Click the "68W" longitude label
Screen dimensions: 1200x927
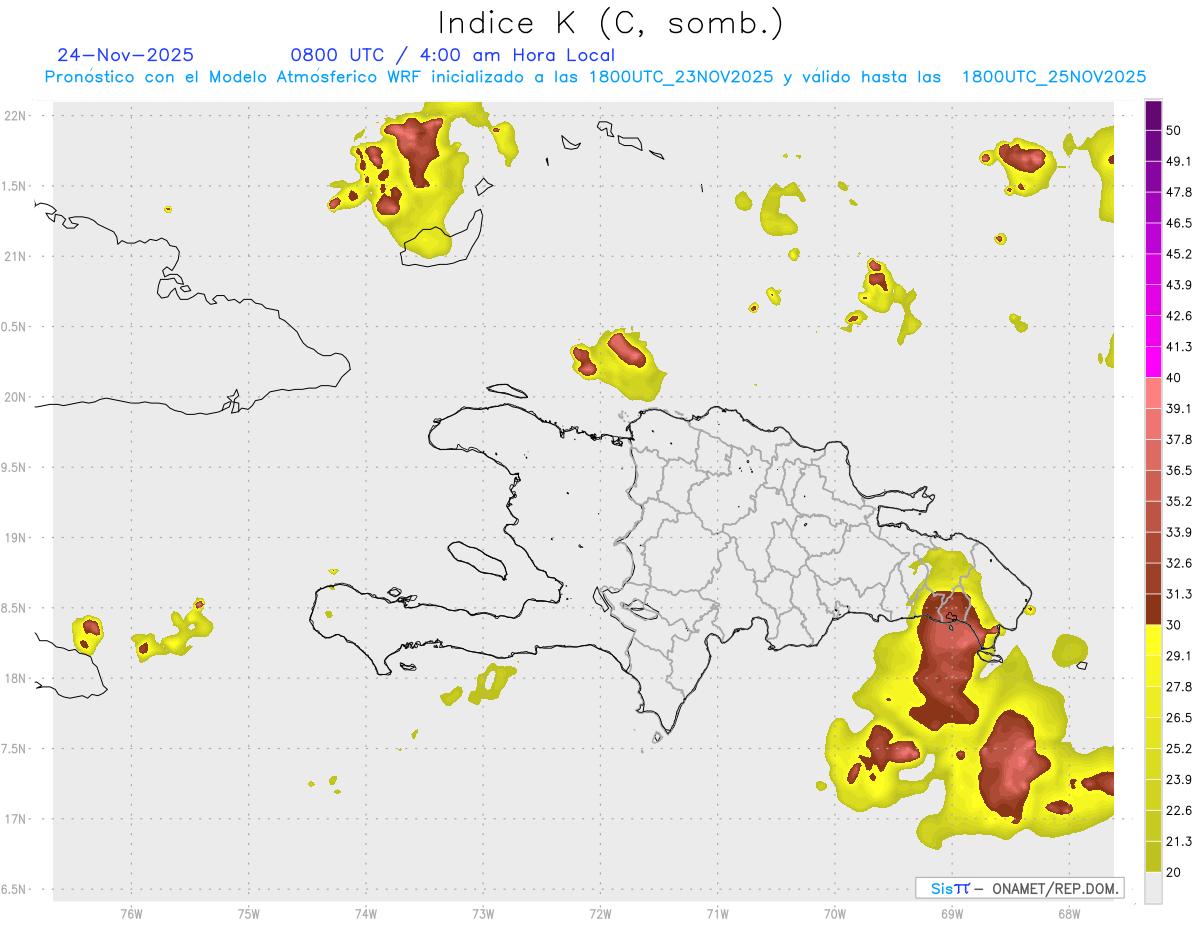(x=1069, y=913)
